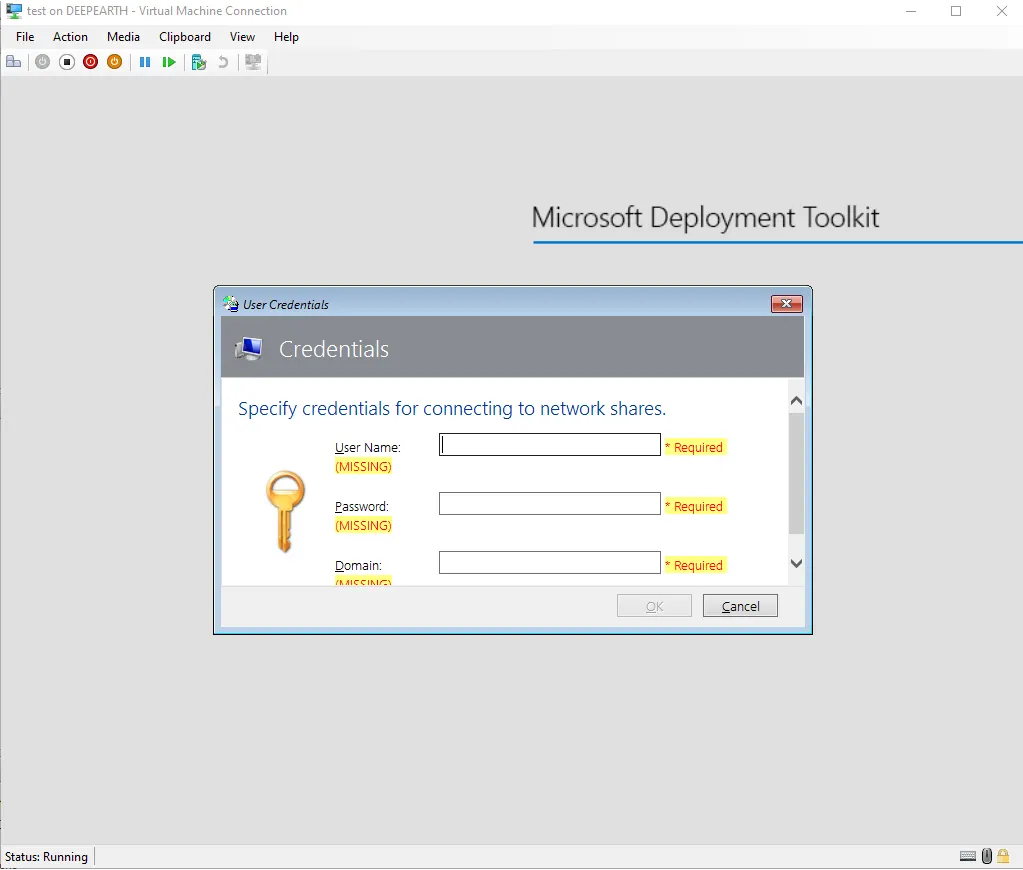Maximize the Virtual Machine Connection window
The image size is (1023, 870).
point(956,11)
